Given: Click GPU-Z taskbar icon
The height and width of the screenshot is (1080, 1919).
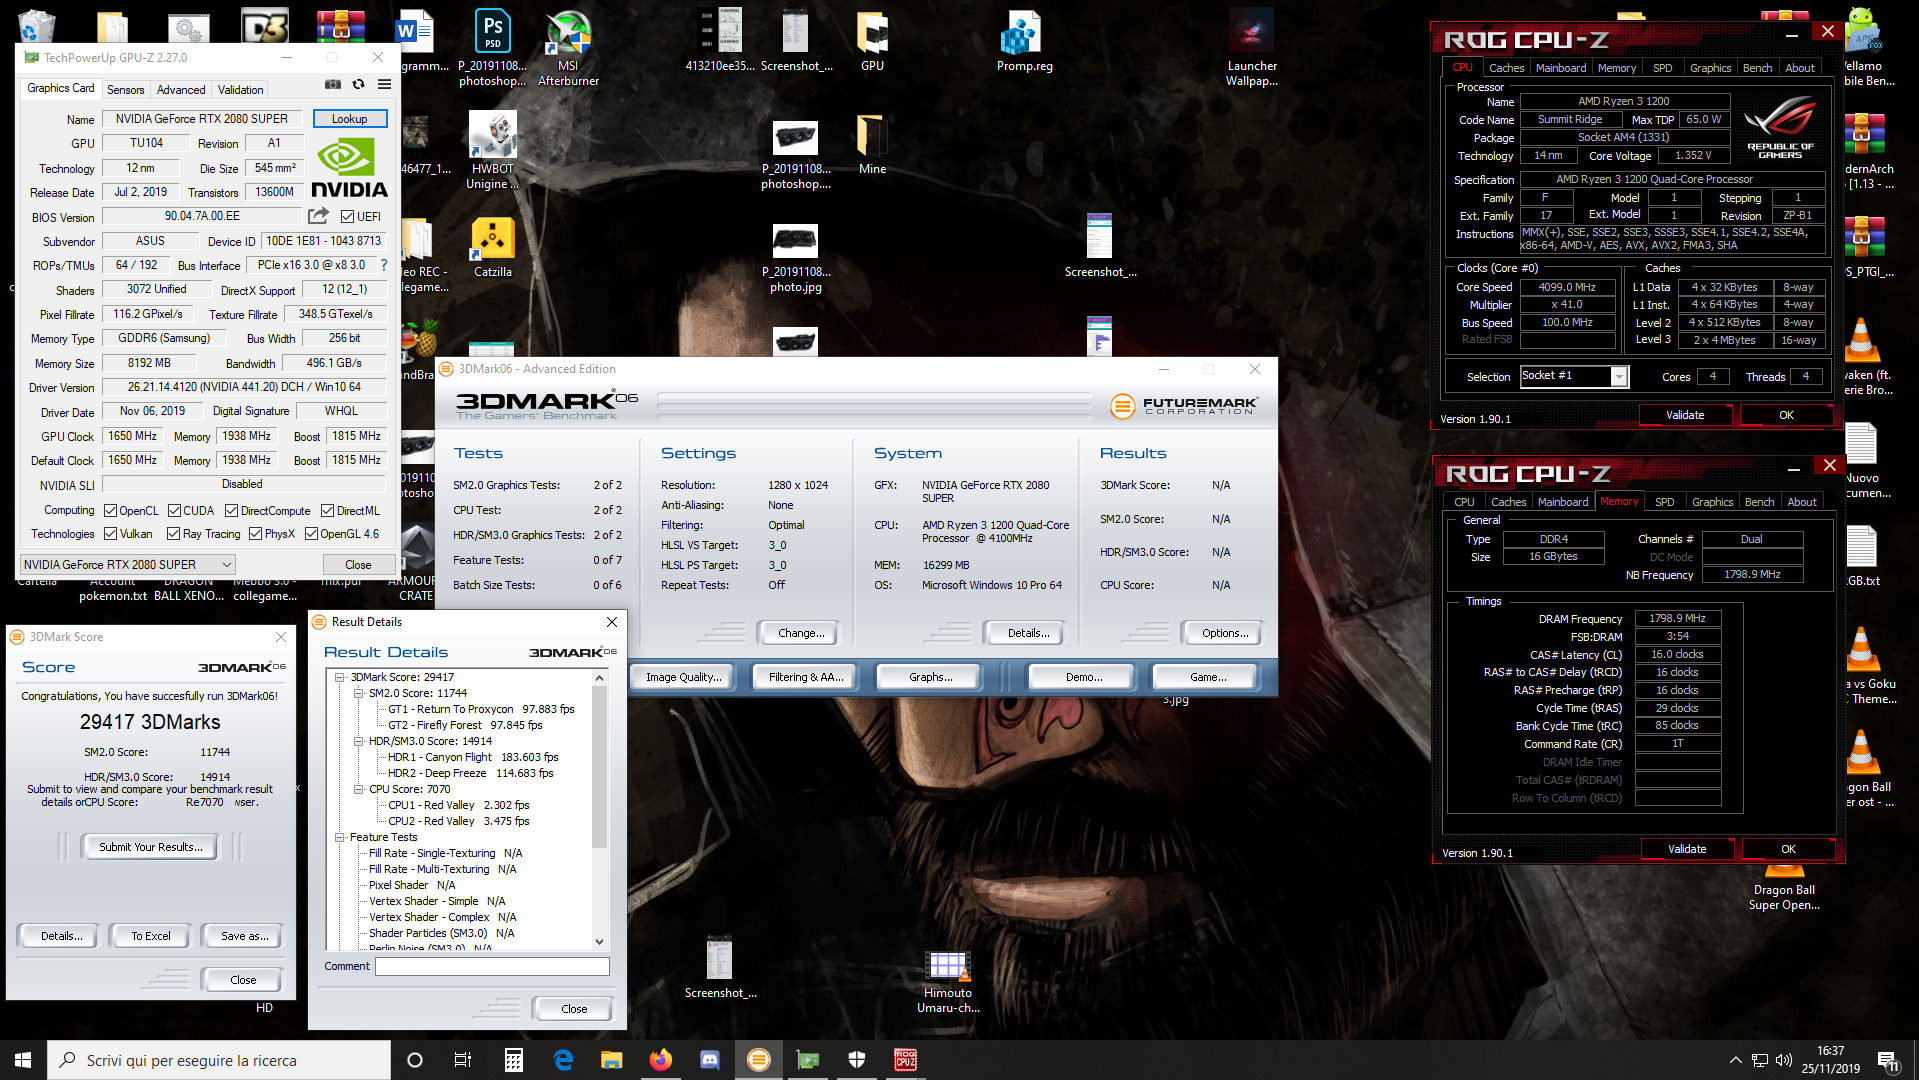Looking at the screenshot, I should click(808, 1060).
